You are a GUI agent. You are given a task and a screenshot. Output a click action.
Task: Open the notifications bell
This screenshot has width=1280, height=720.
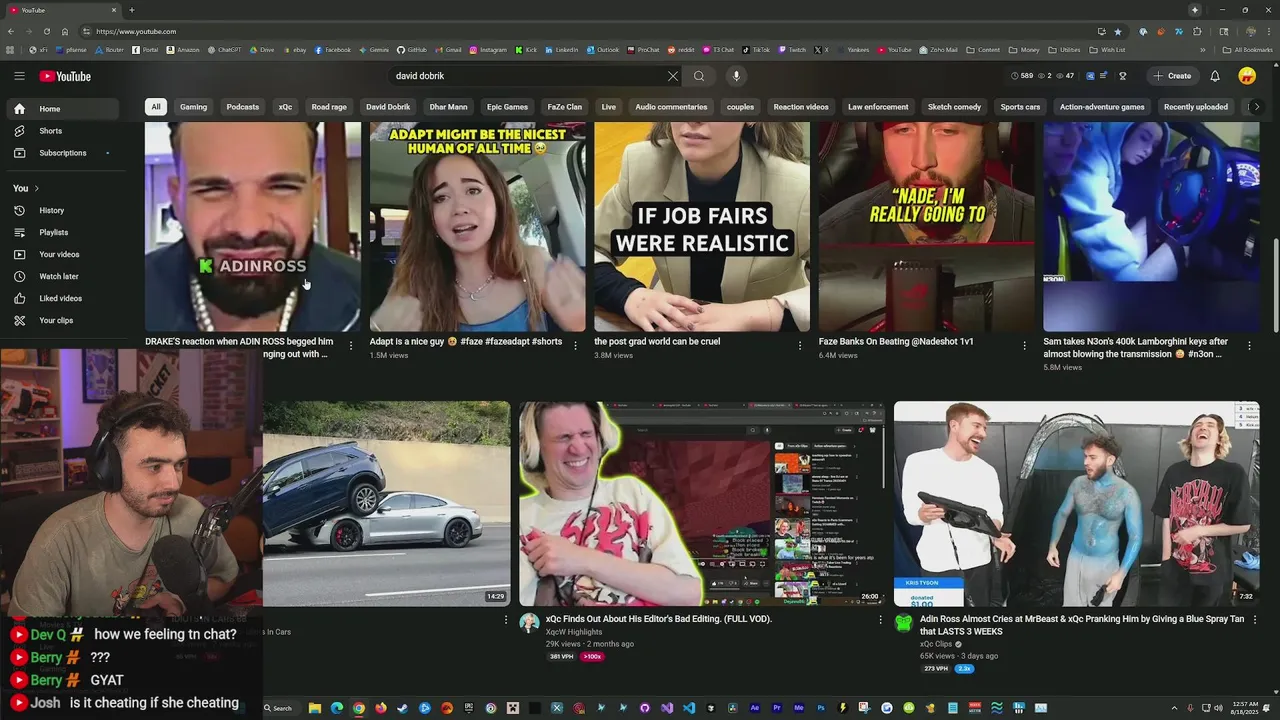(x=1215, y=76)
